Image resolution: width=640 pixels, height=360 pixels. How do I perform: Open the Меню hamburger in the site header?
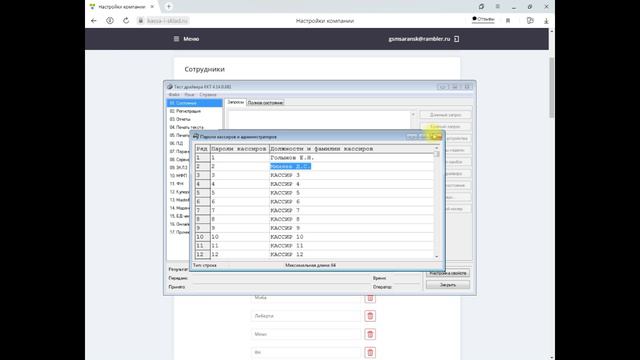(x=186, y=39)
